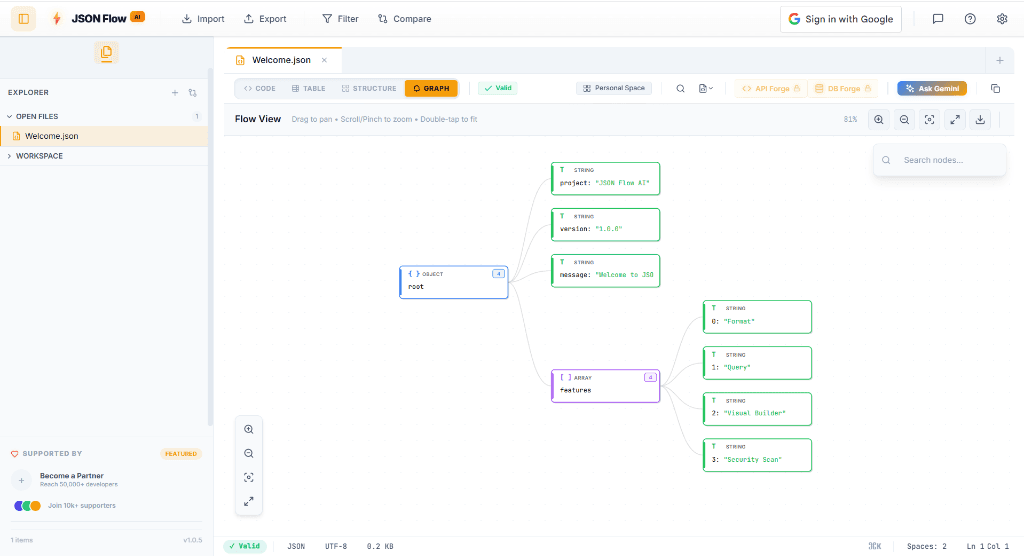Open the Filter tool
Image resolution: width=1024 pixels, height=556 pixels.
pos(340,19)
